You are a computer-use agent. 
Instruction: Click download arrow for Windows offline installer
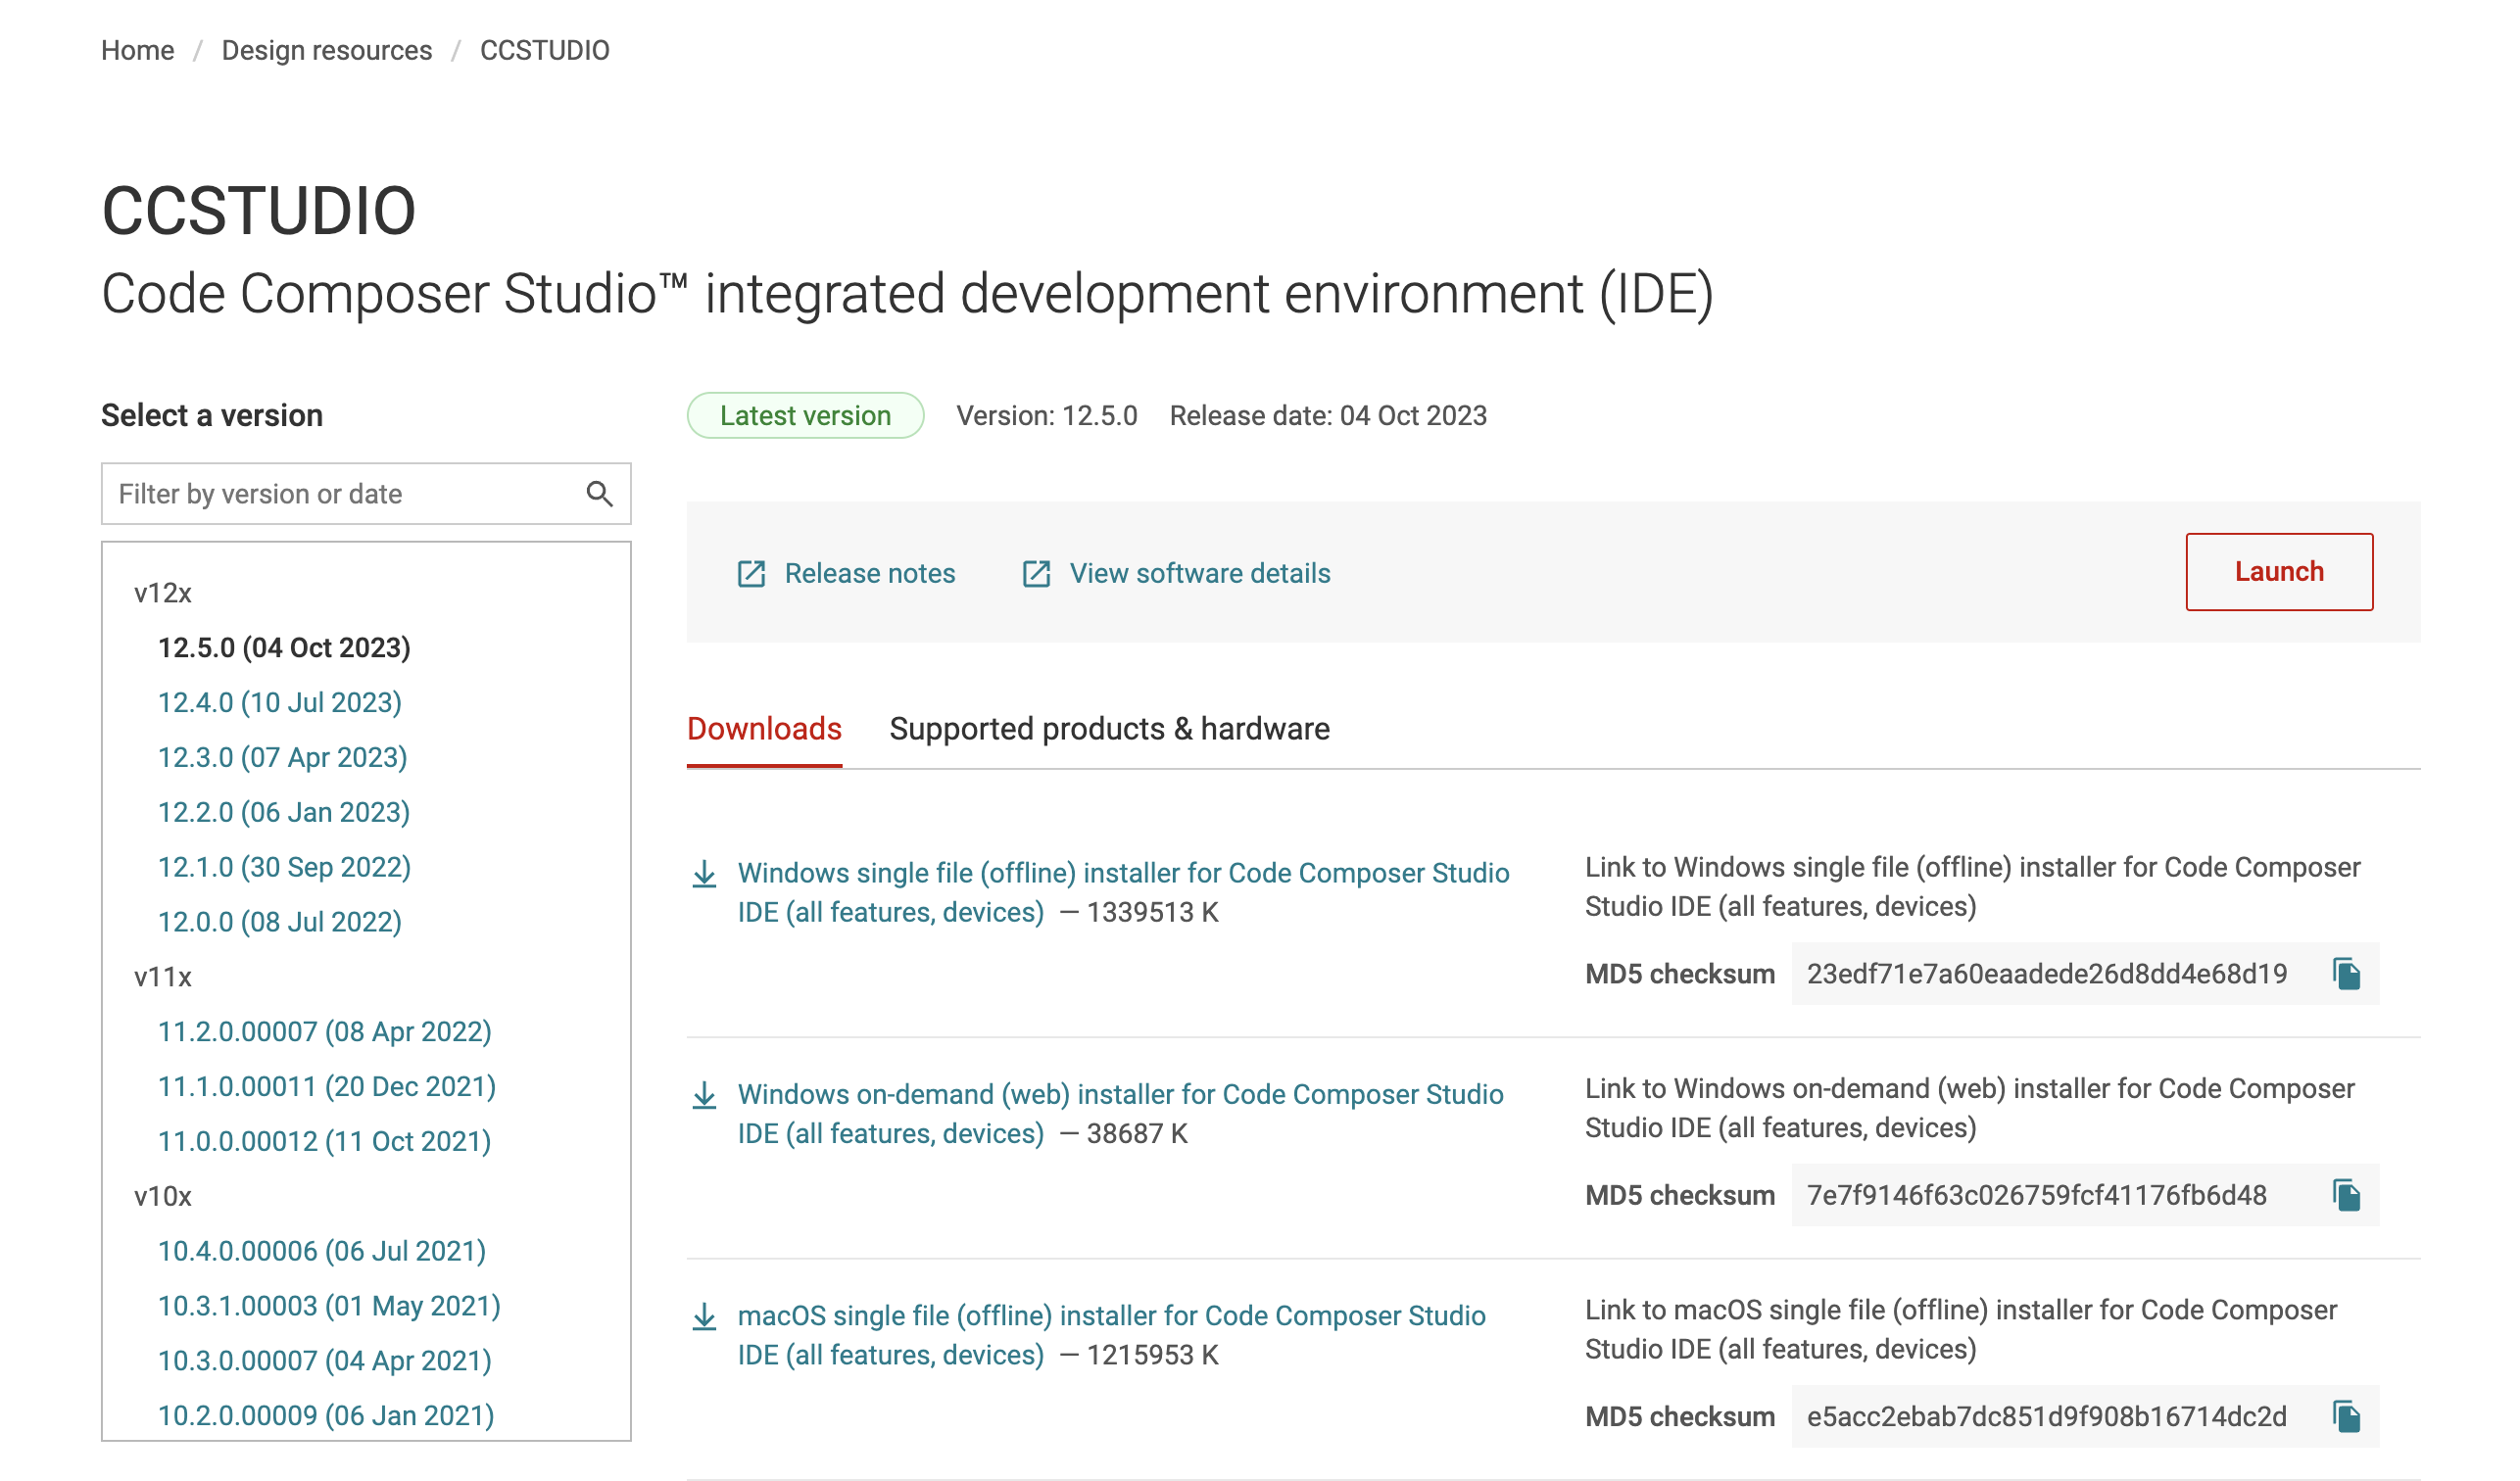704,874
